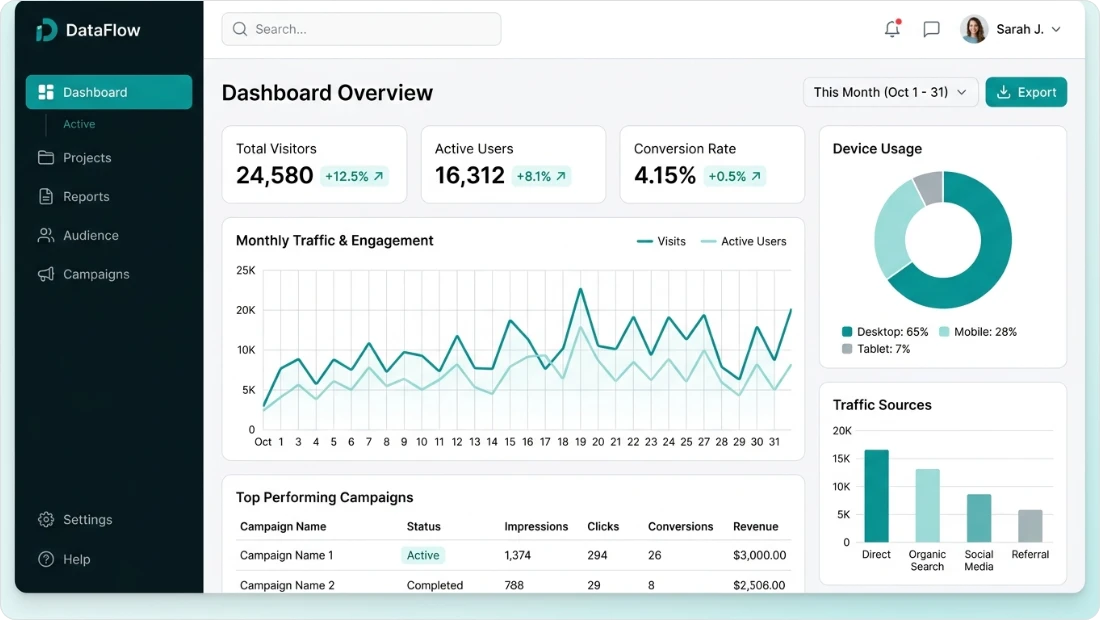Click the Audience people icon
1100x620 pixels.
click(46, 236)
